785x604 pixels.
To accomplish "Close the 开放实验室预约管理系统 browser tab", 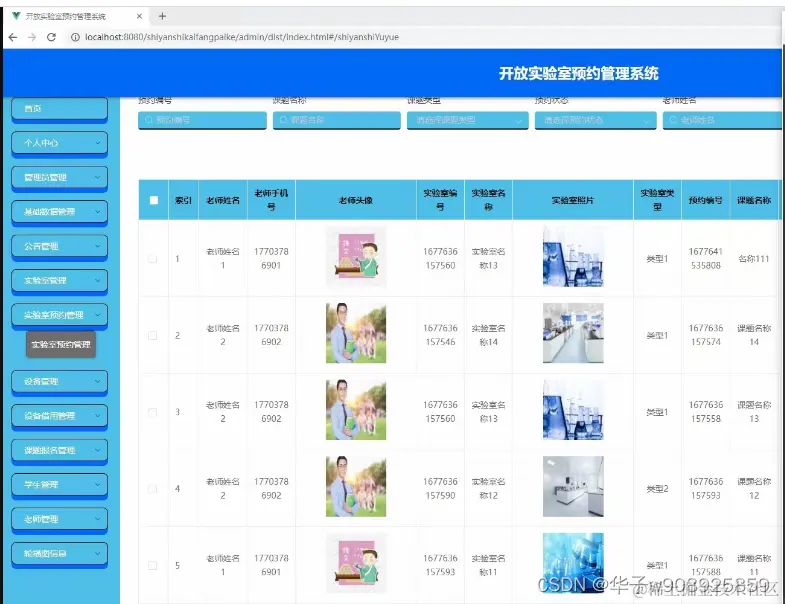I will click(139, 16).
